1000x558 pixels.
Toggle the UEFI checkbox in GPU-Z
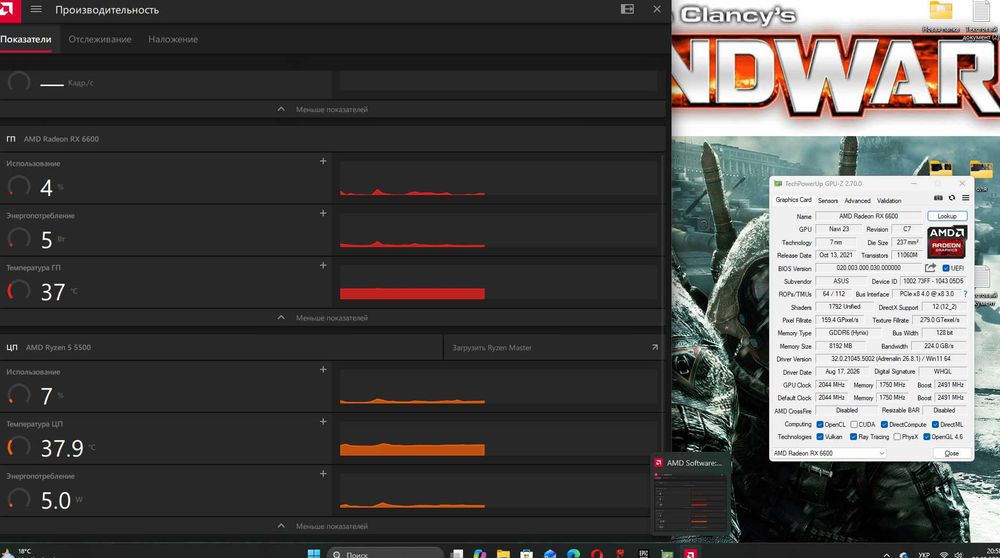coord(946,268)
